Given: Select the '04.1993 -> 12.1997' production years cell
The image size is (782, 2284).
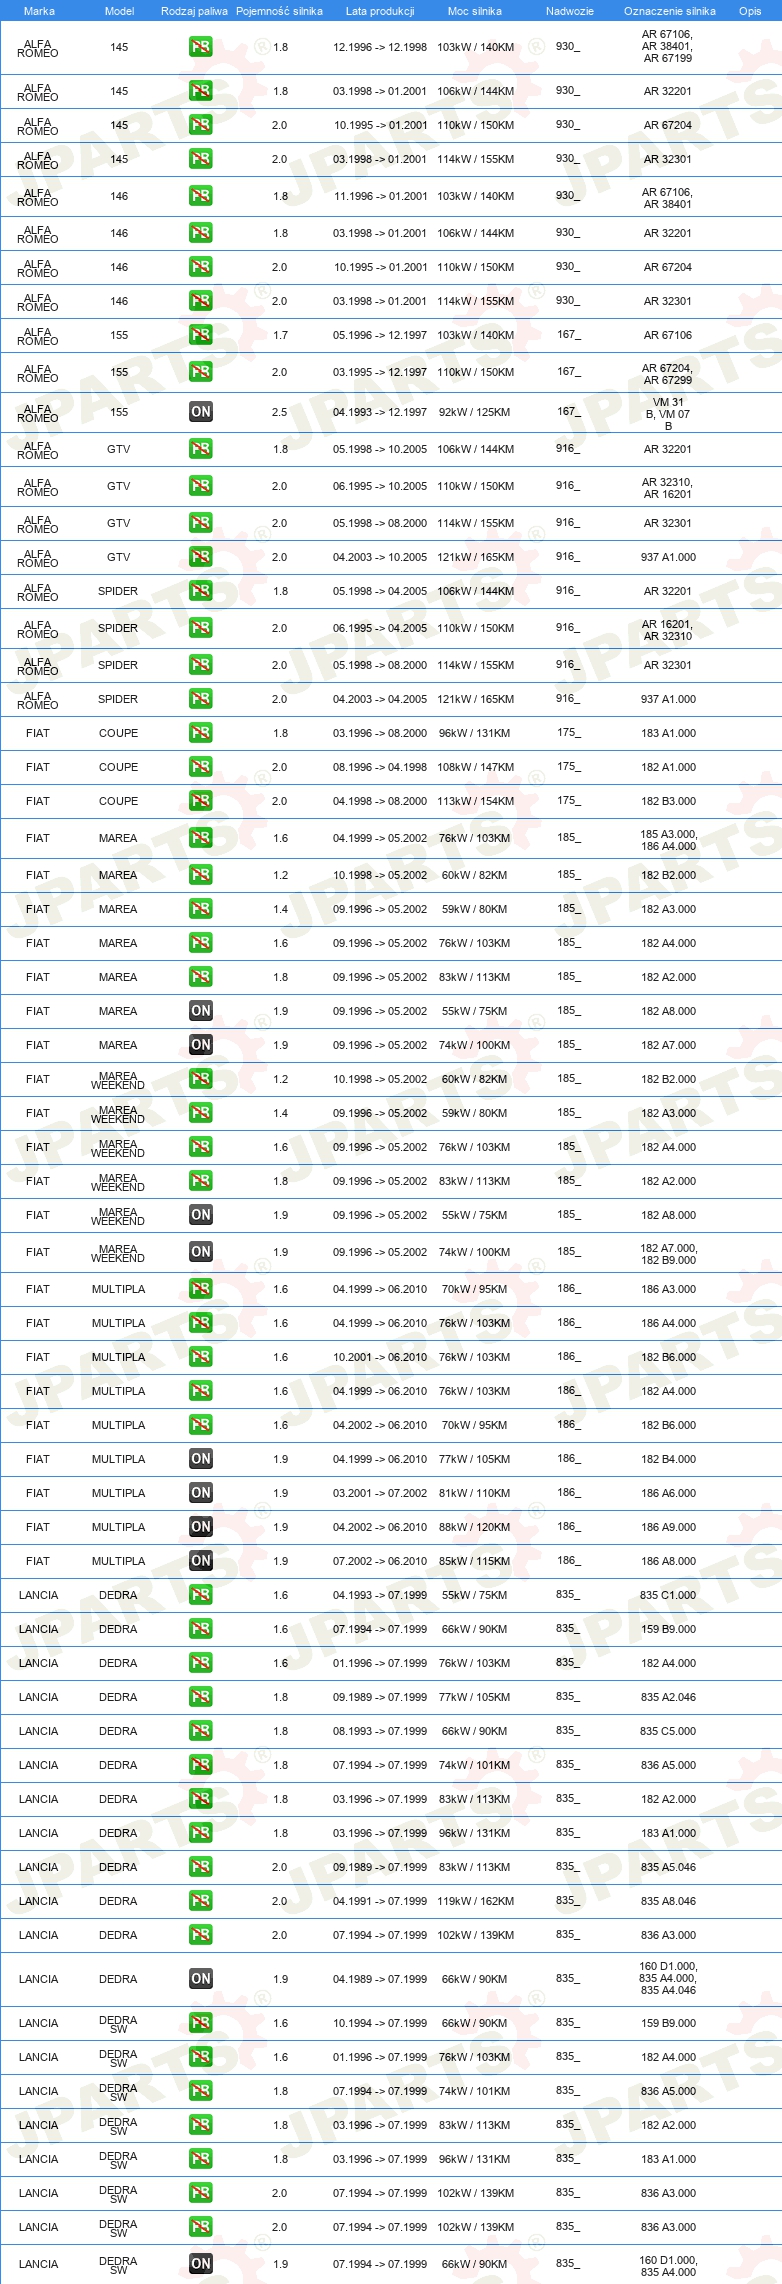Looking at the screenshot, I should click(380, 412).
